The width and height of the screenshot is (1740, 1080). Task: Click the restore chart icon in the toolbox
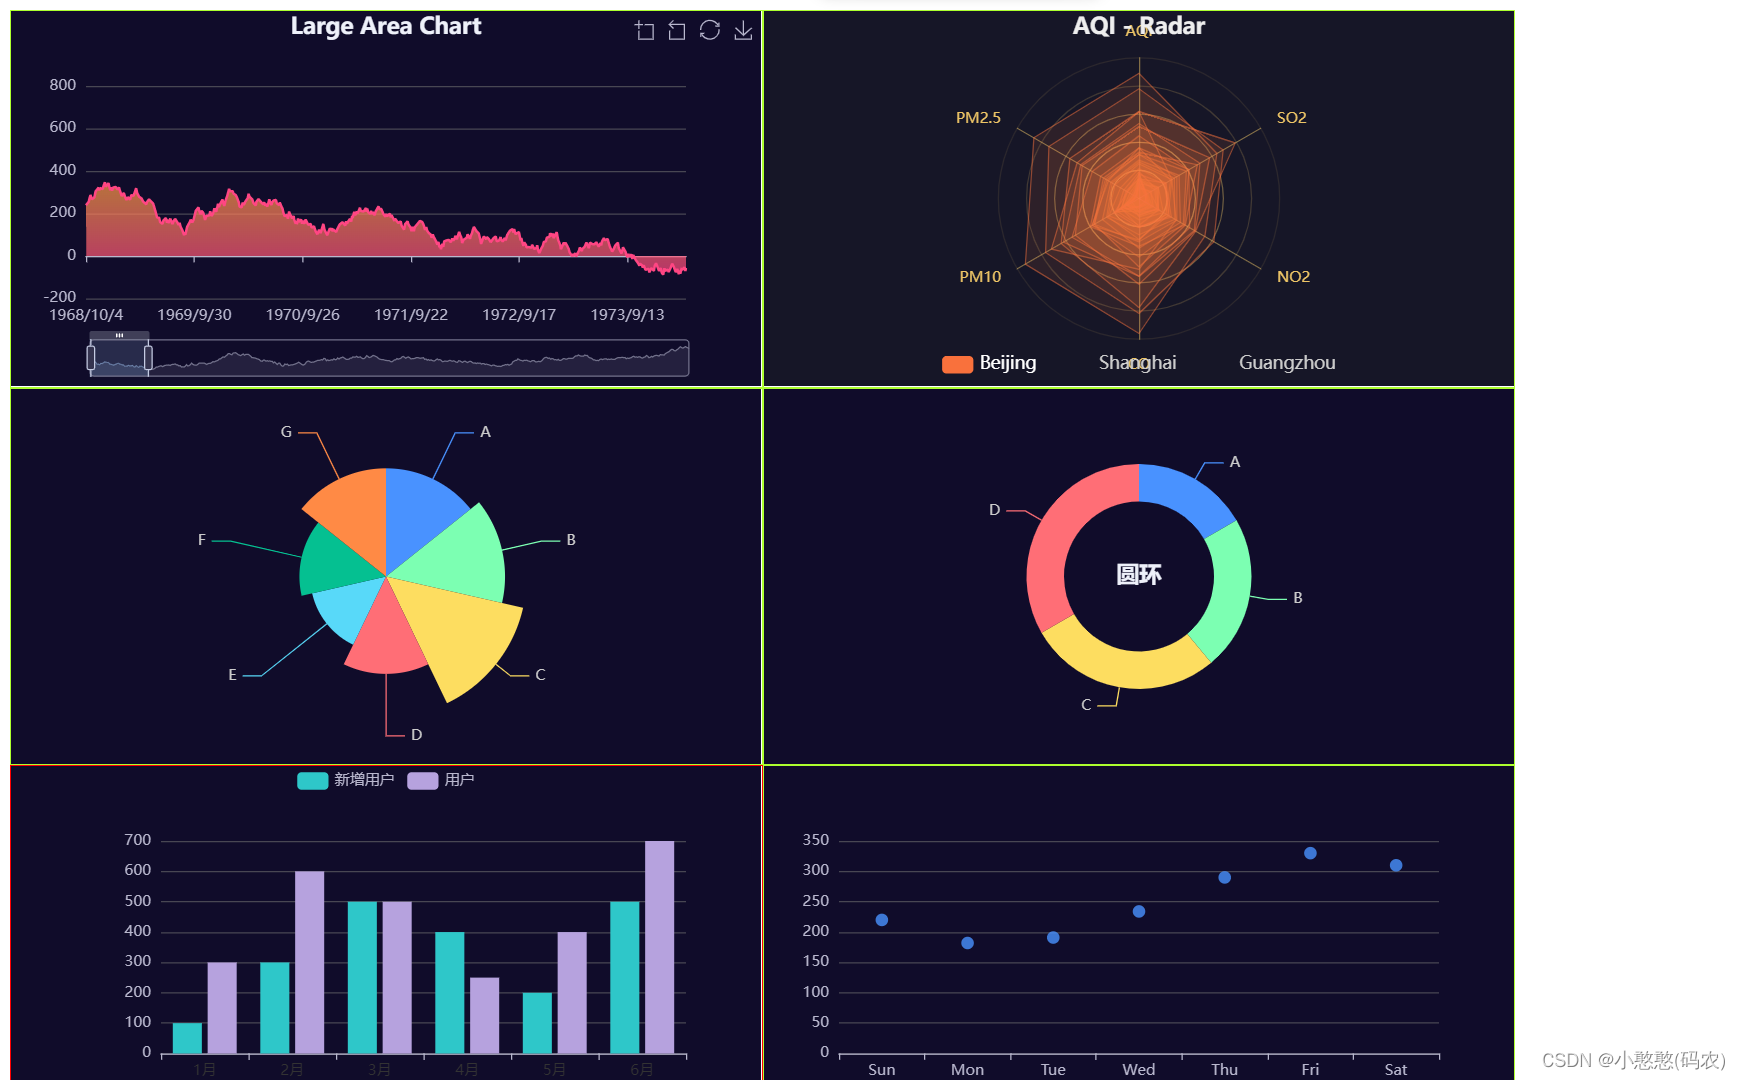(x=710, y=30)
